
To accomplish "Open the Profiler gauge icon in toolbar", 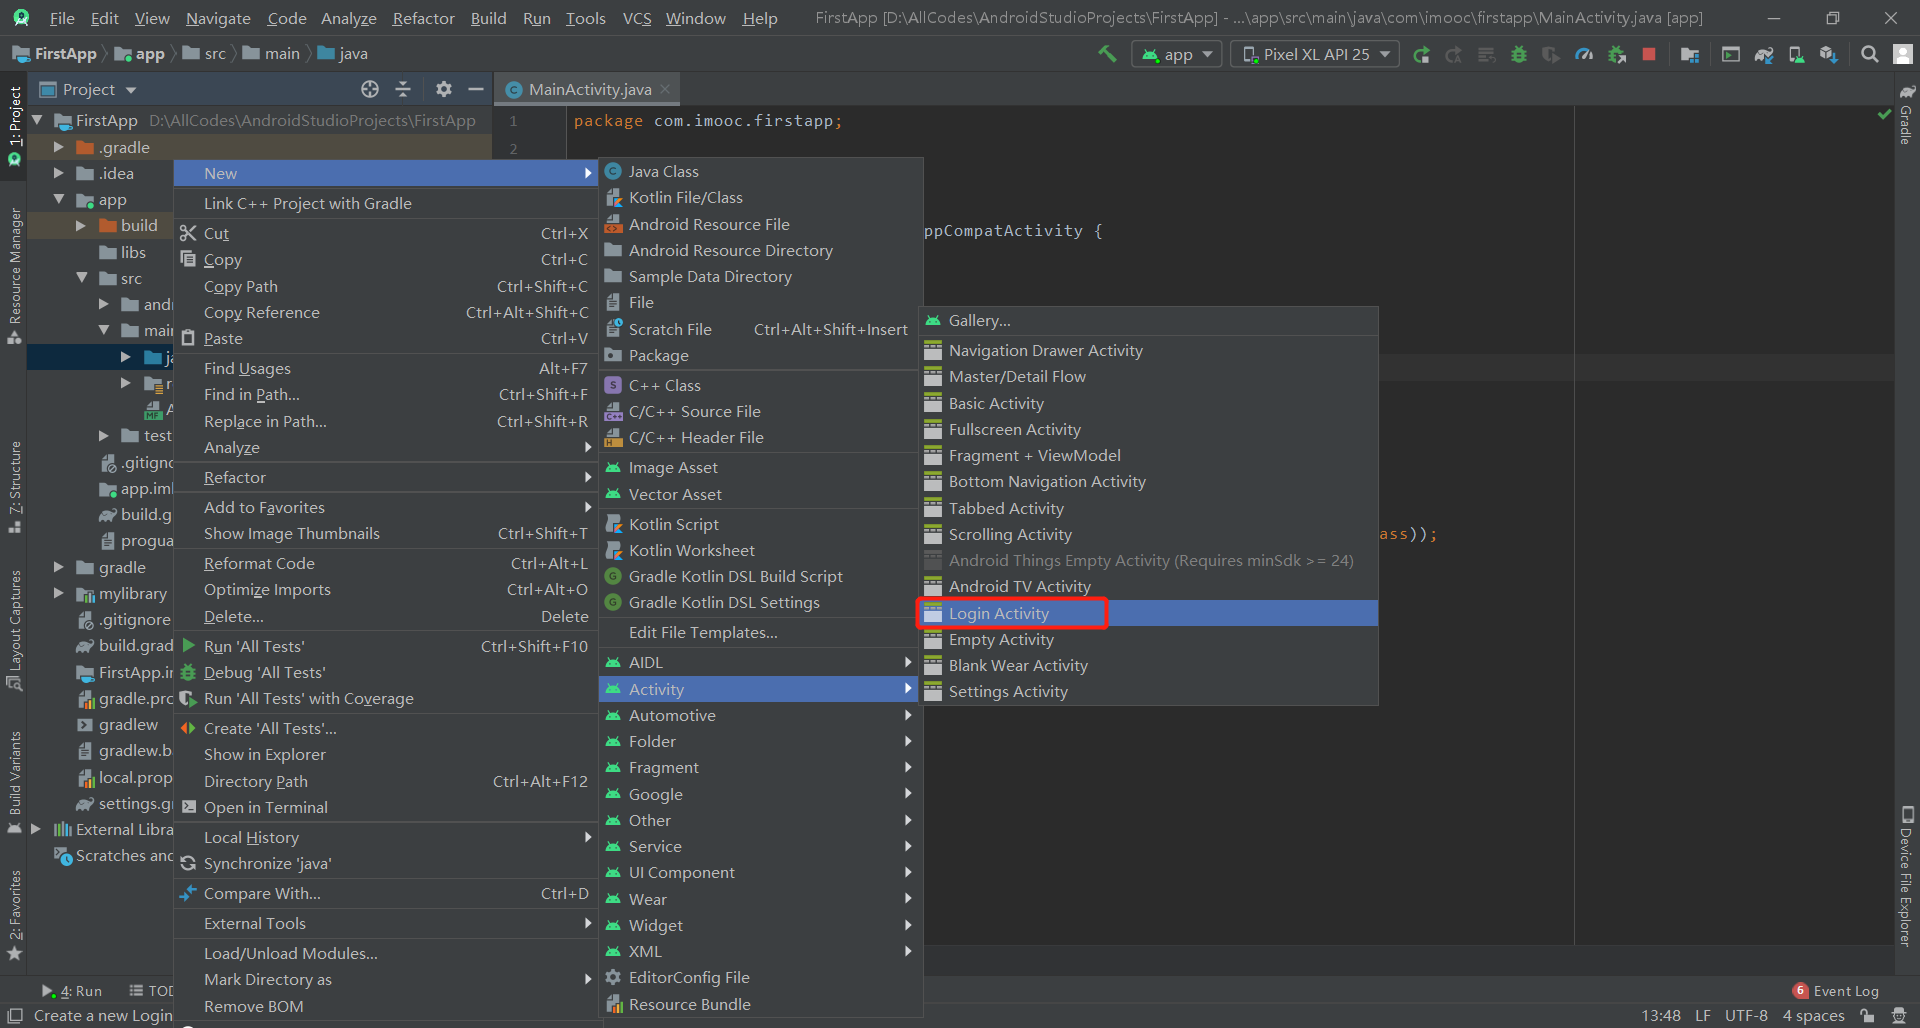I will [x=1584, y=55].
